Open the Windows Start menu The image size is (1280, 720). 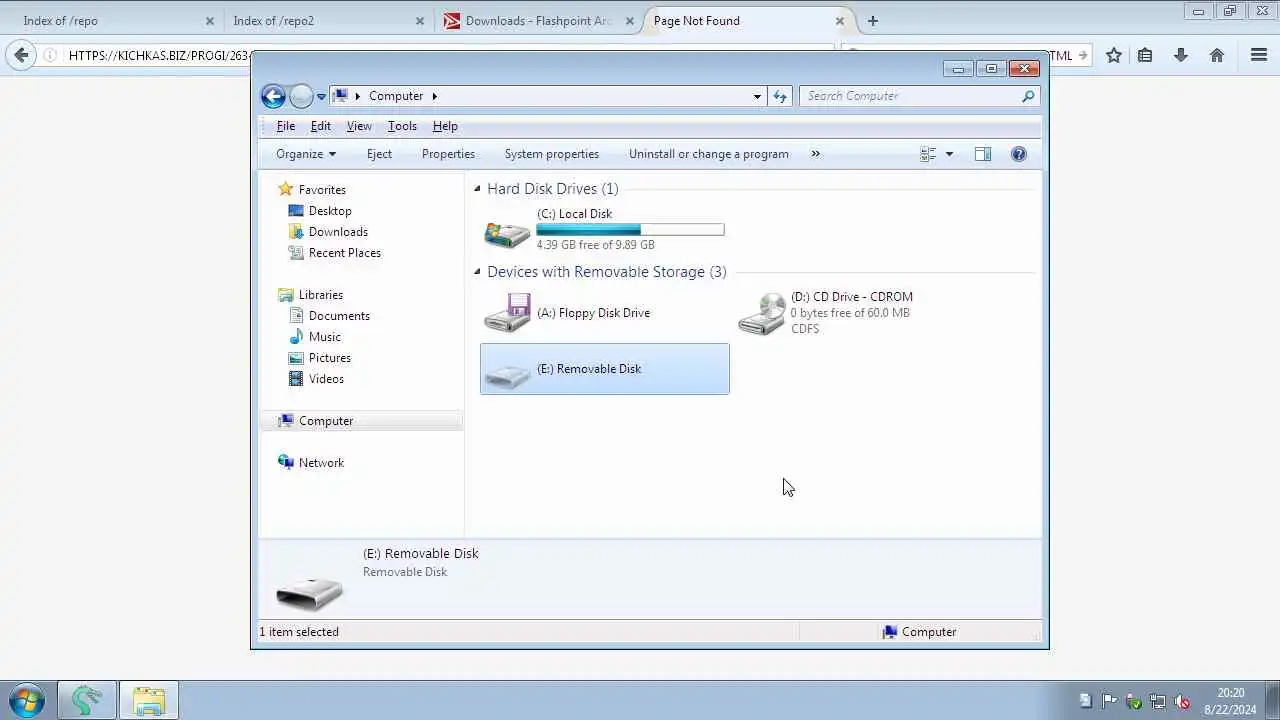tap(27, 700)
